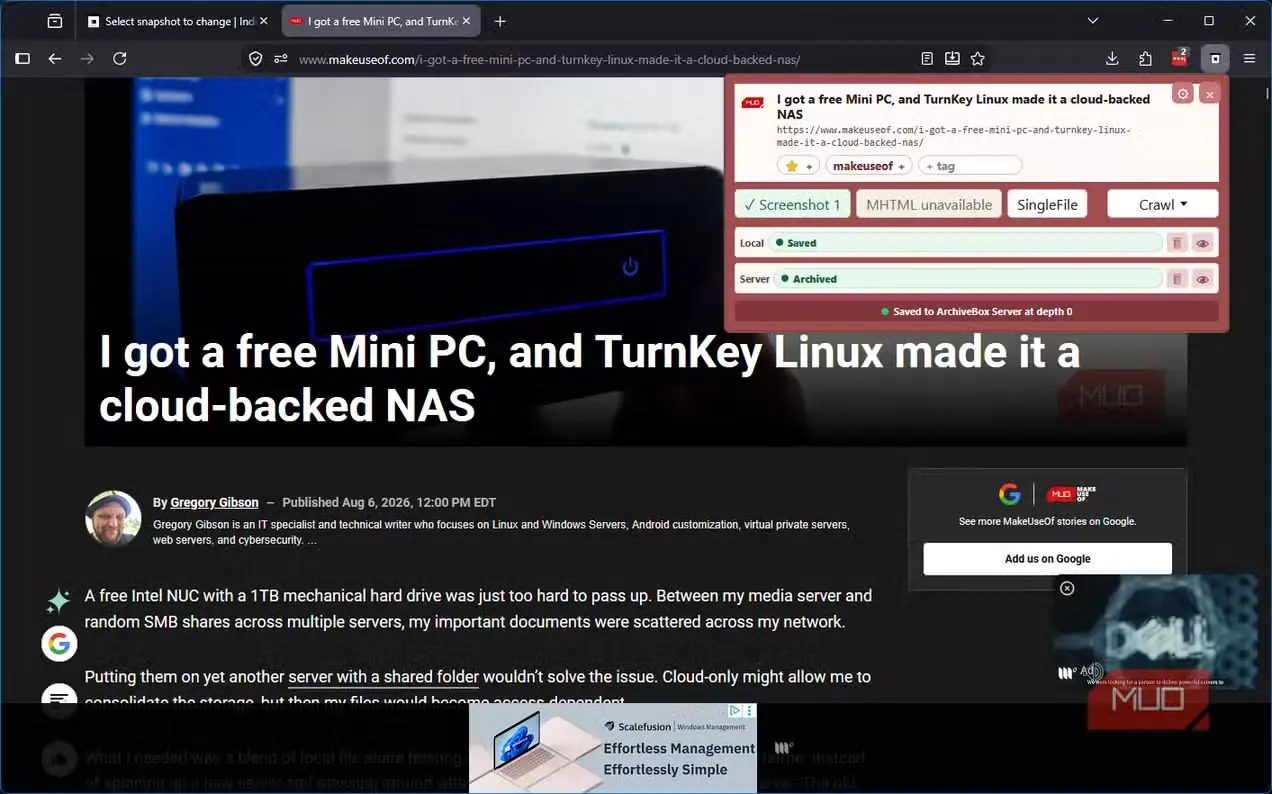The width and height of the screenshot is (1272, 794).
Task: Toggle reader view for the article
Action: (x=927, y=59)
